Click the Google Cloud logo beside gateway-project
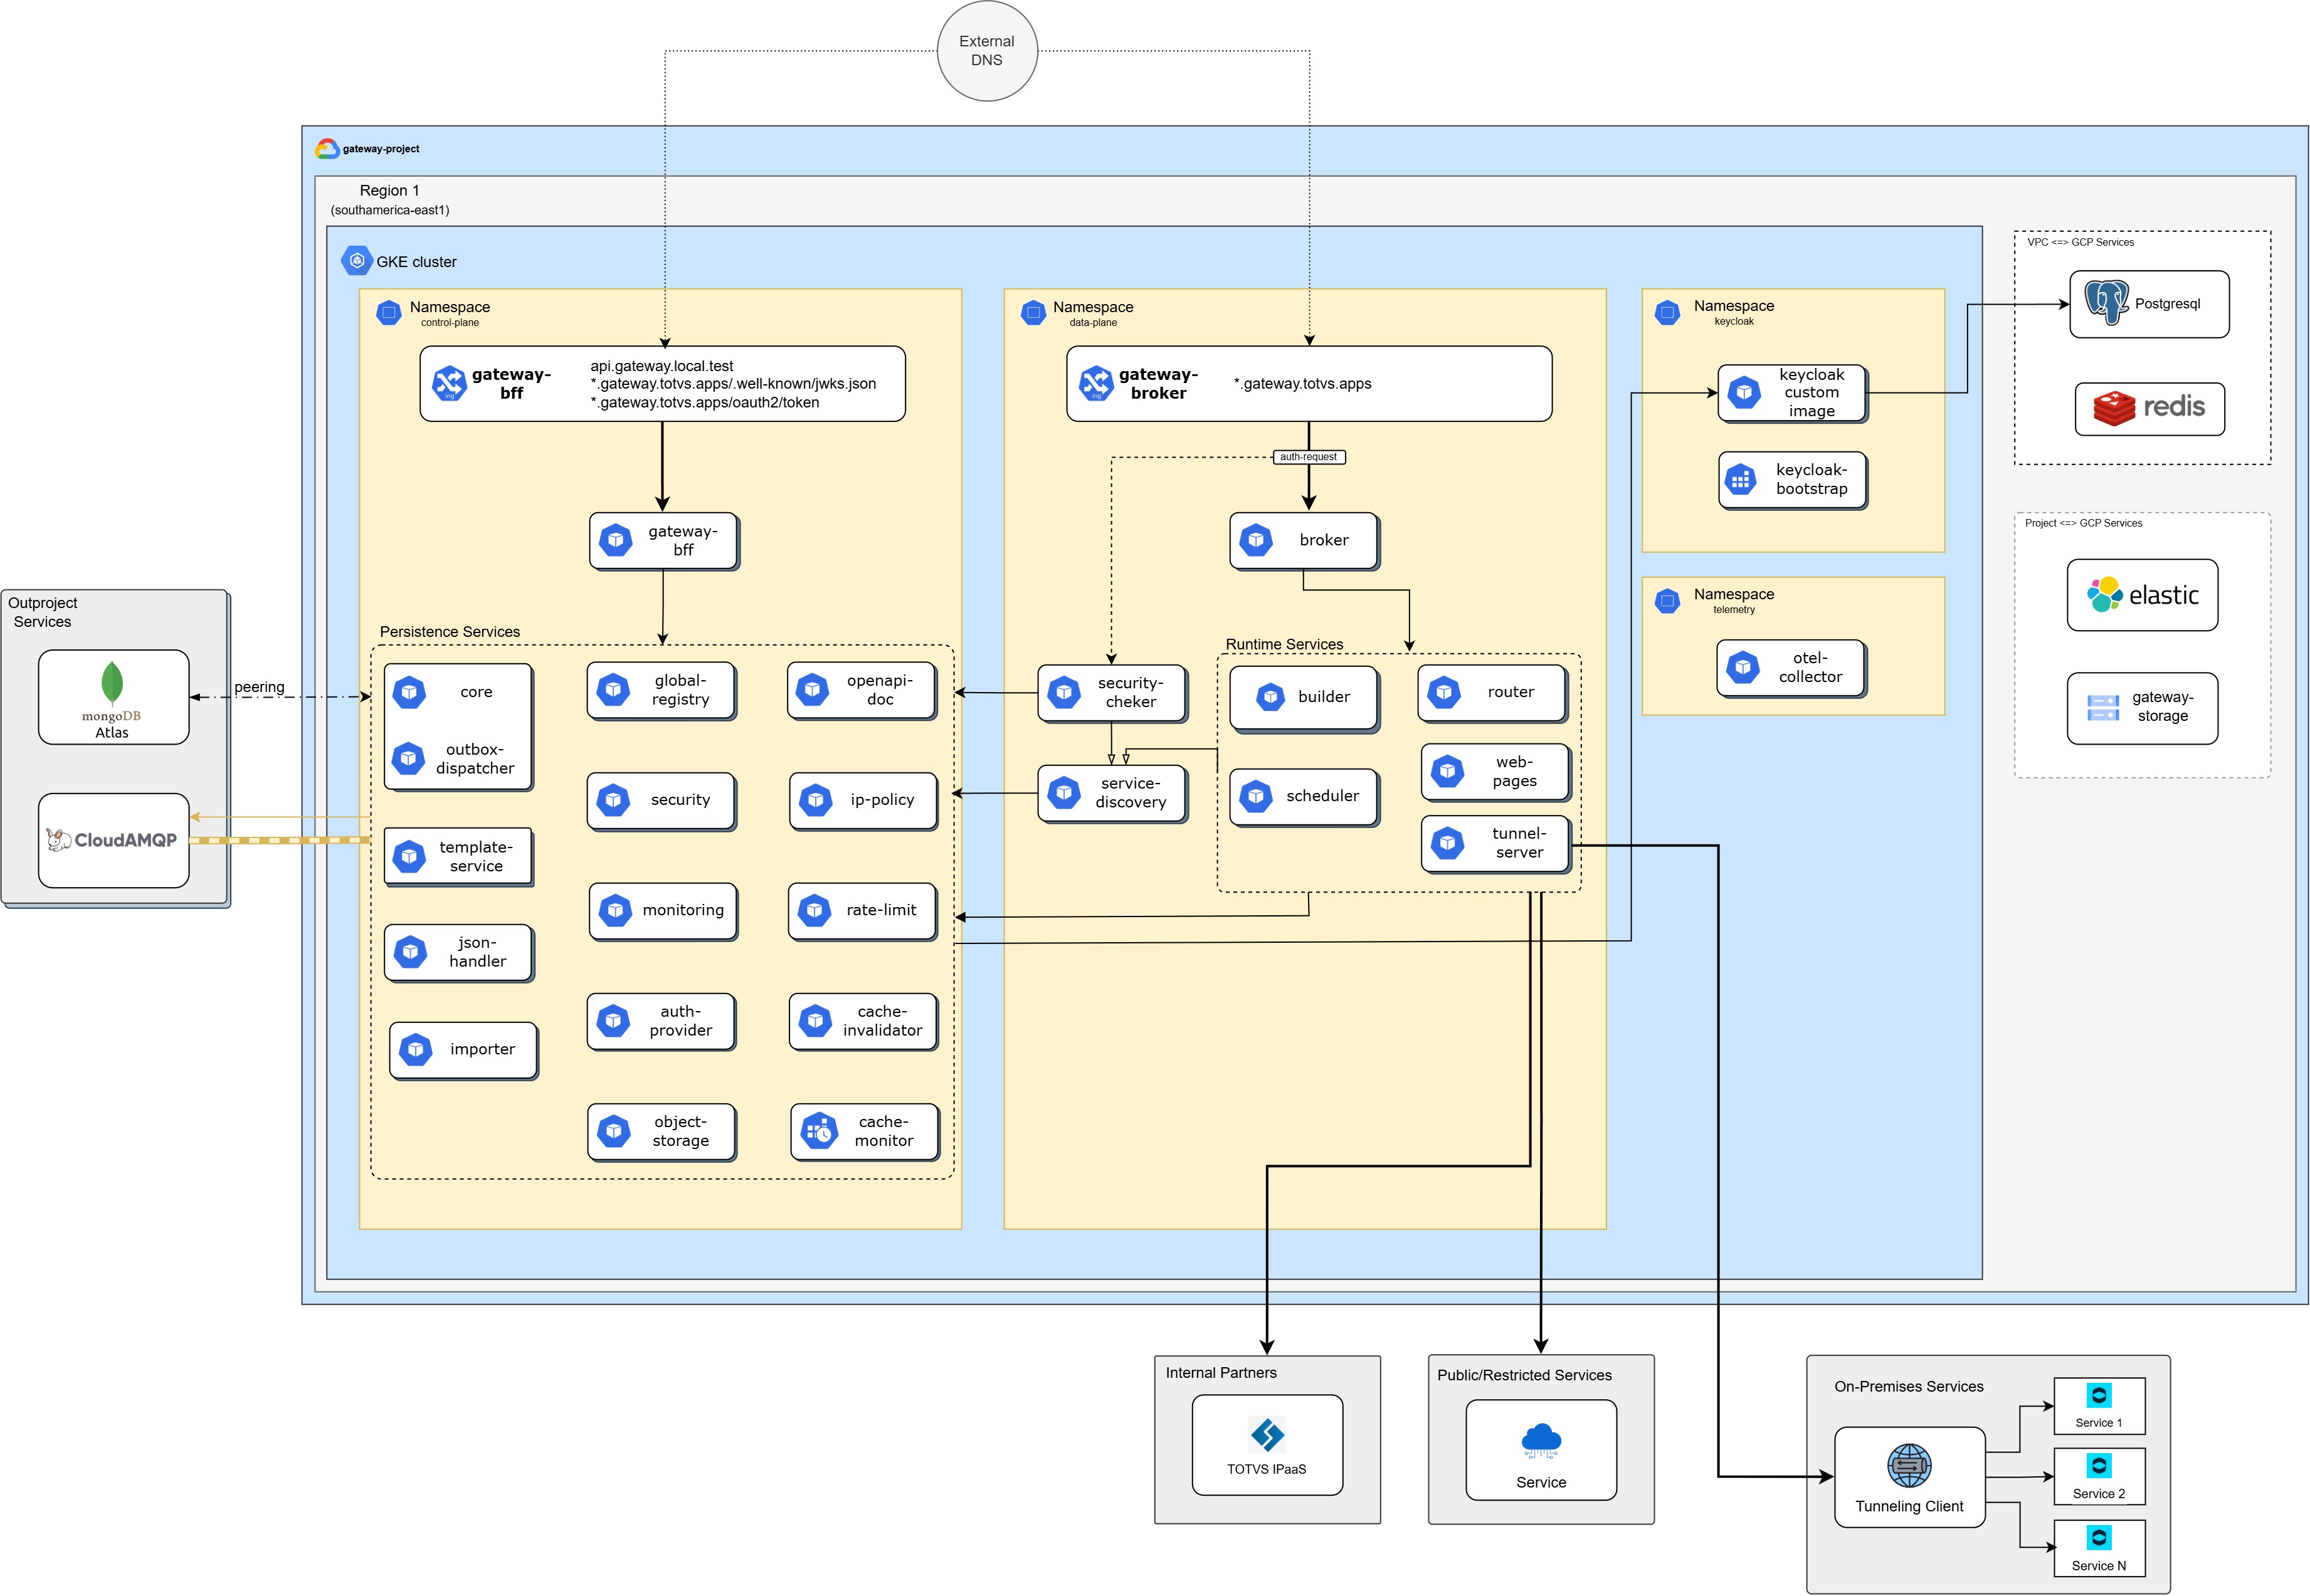Screen dimensions: 2310x1596 tap(327, 149)
